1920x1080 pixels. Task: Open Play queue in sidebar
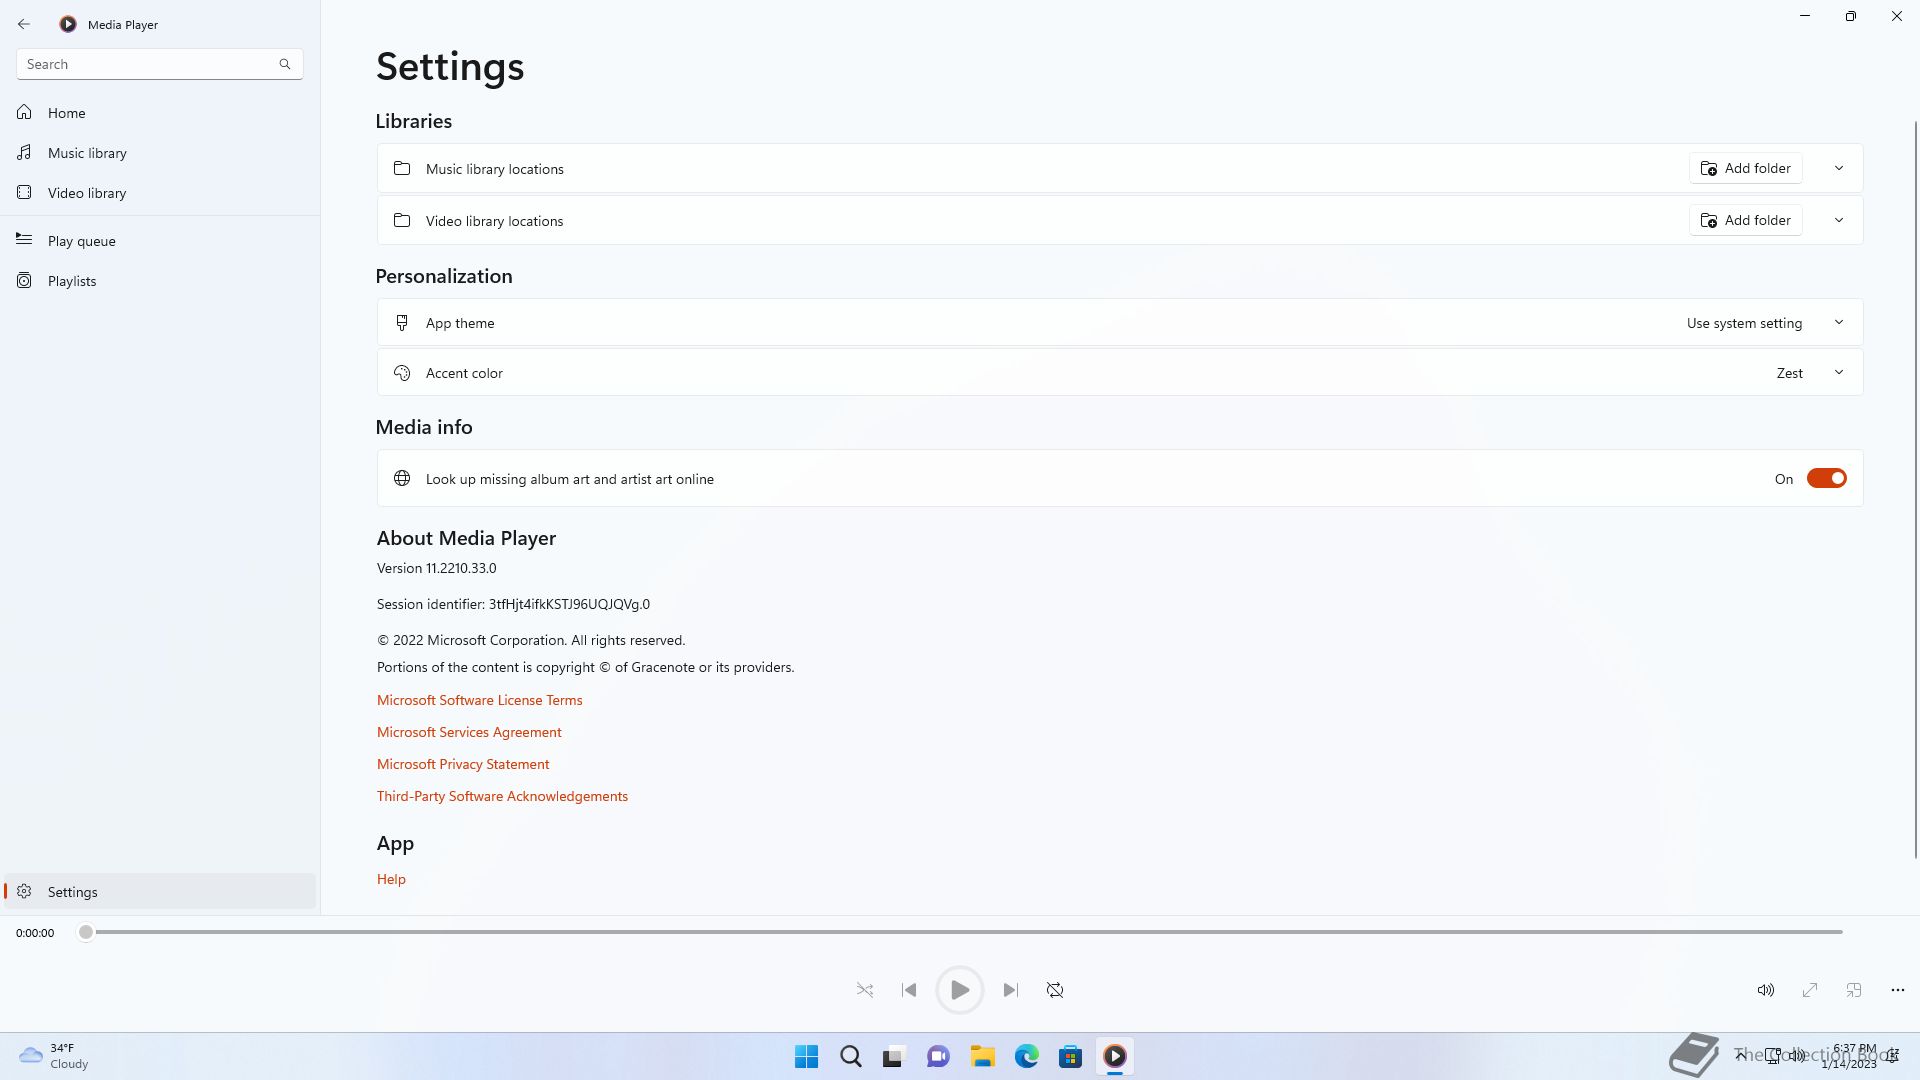[x=160, y=241]
